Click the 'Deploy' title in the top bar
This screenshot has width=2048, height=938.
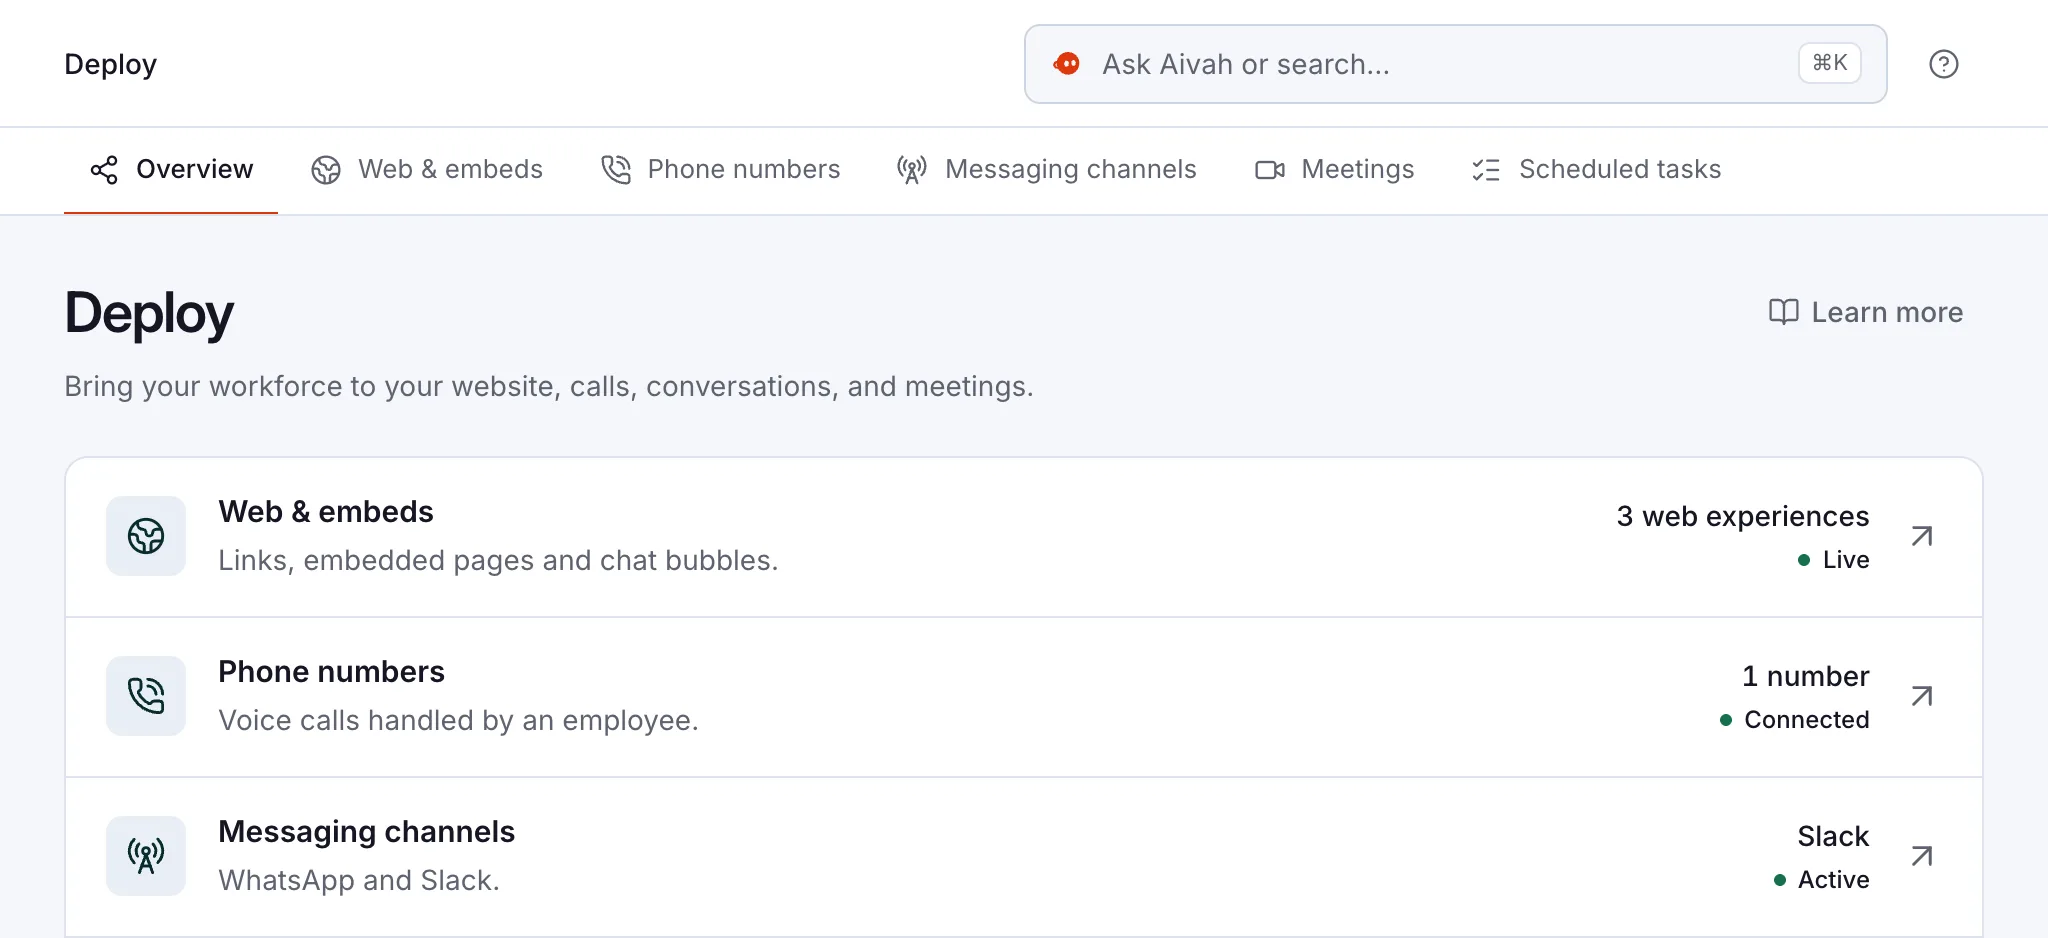click(110, 64)
